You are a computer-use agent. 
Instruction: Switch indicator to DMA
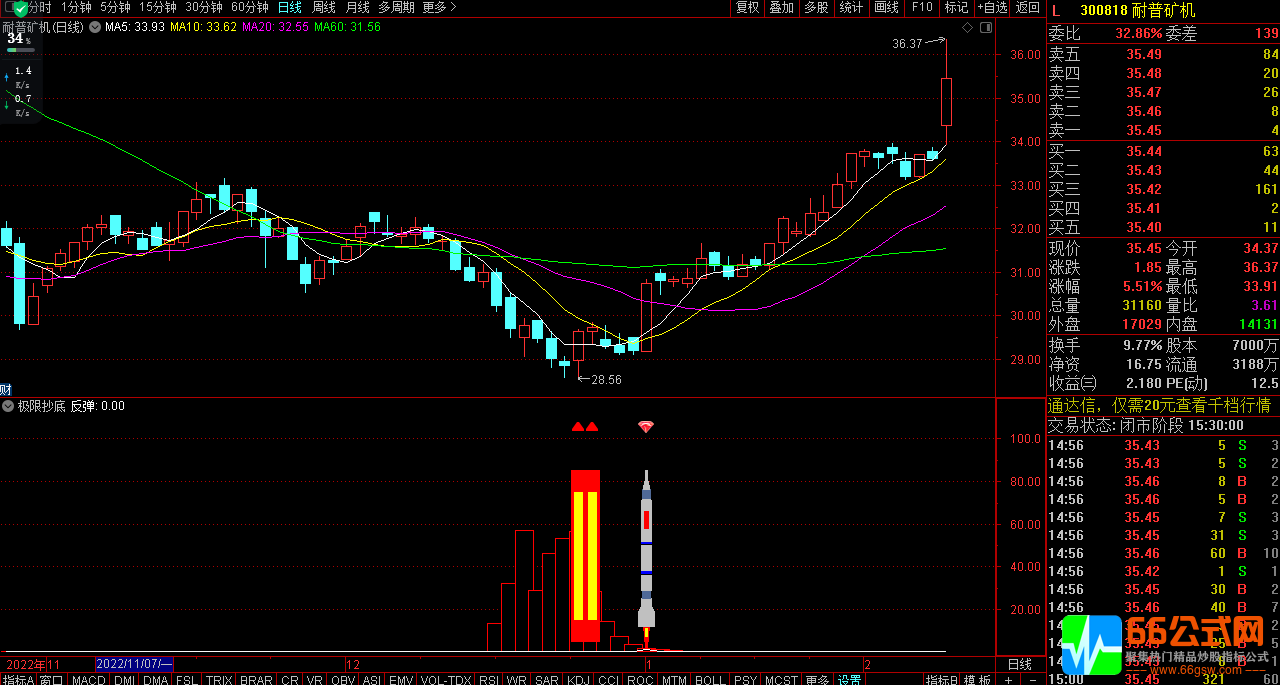[155, 680]
